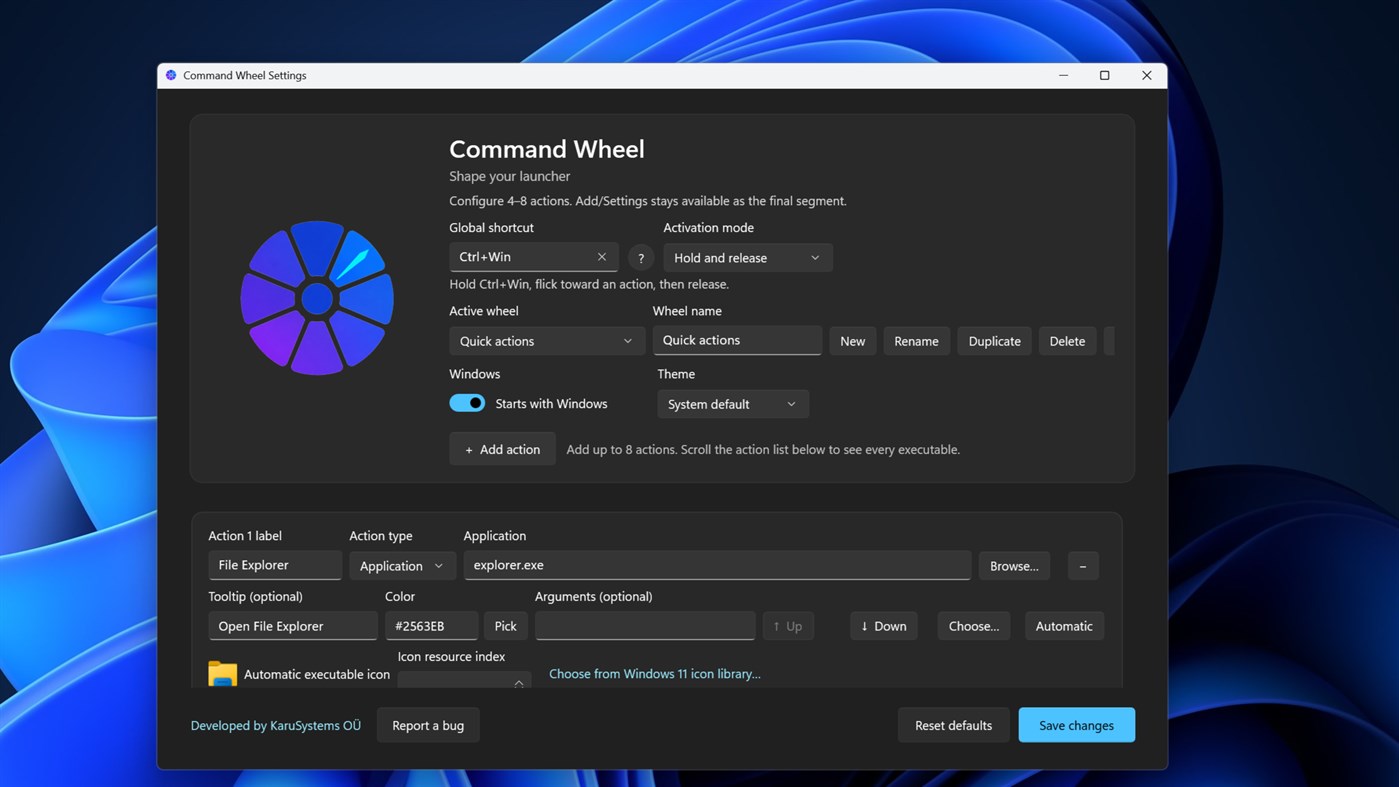Click the Wheel name input field
The image size is (1399, 787).
point(737,340)
